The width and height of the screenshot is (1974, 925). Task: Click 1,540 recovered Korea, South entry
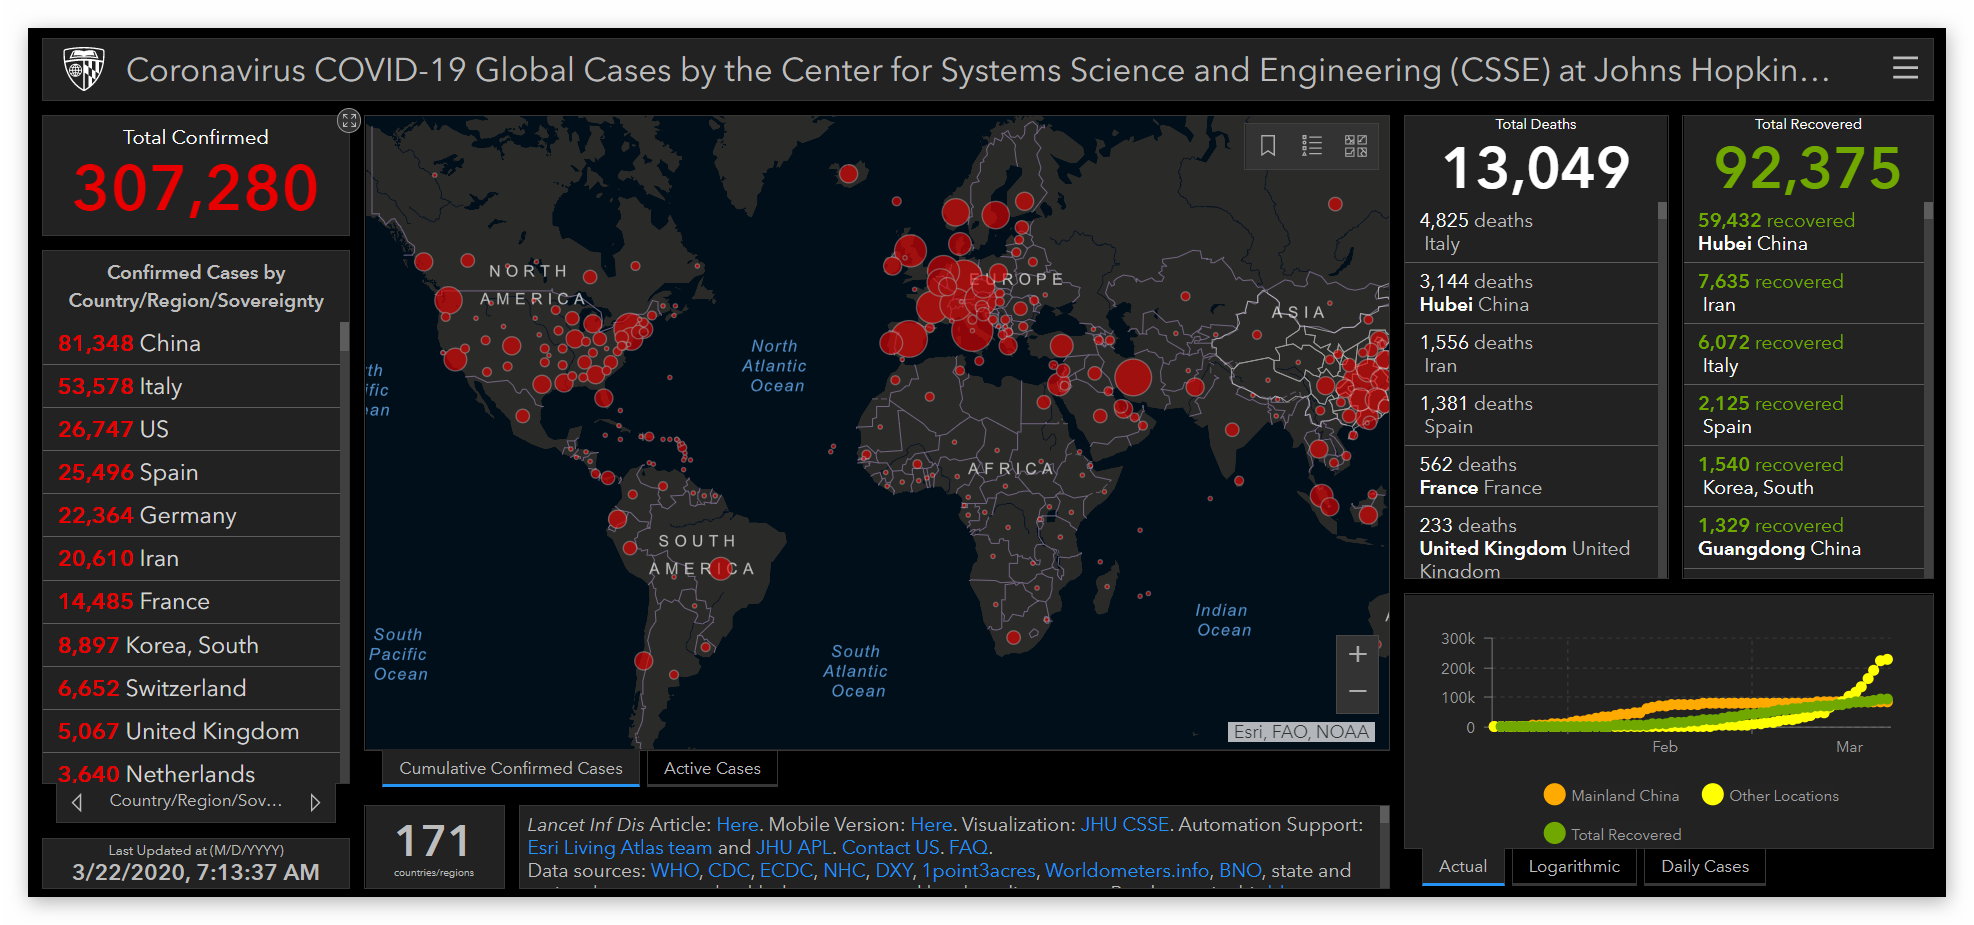click(1804, 476)
